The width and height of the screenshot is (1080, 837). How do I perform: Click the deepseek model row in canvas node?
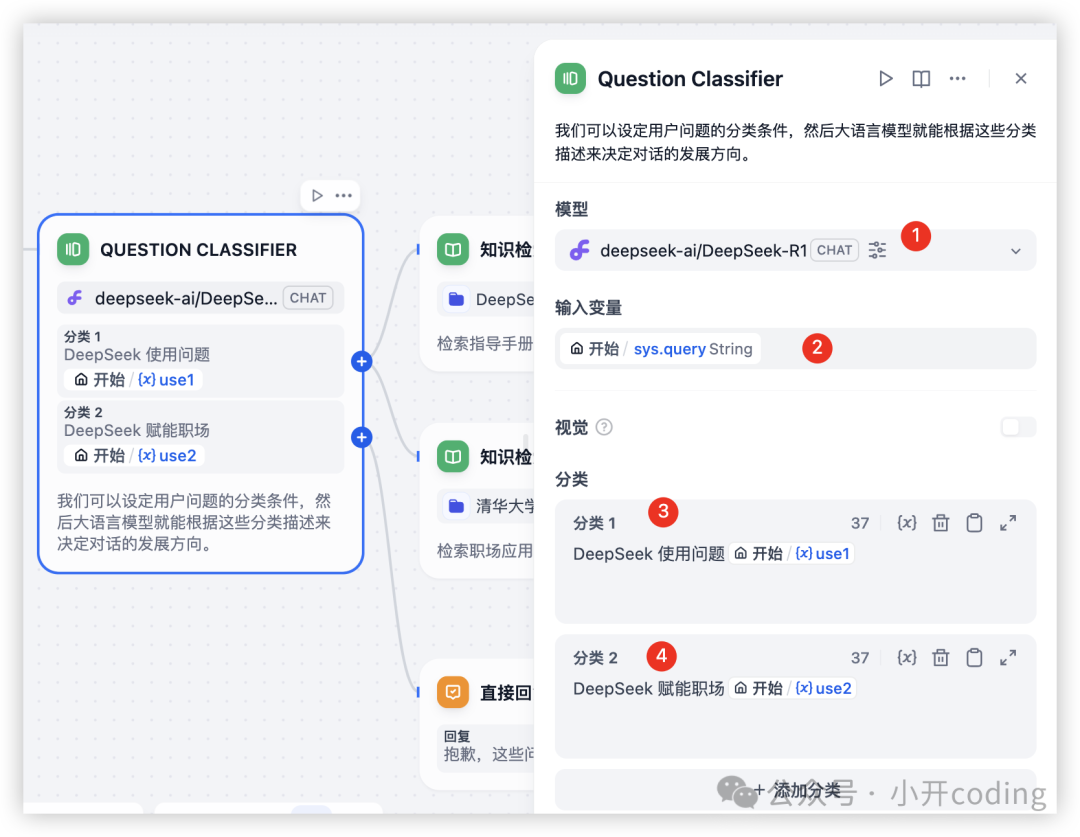200,298
